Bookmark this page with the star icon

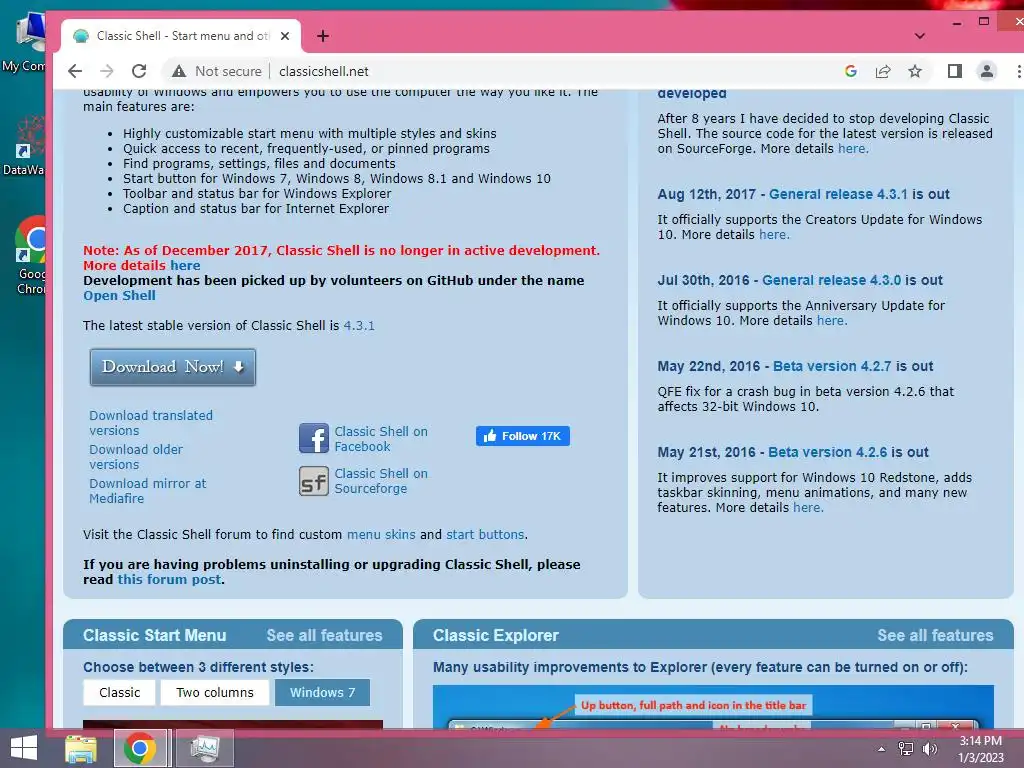[x=915, y=71]
